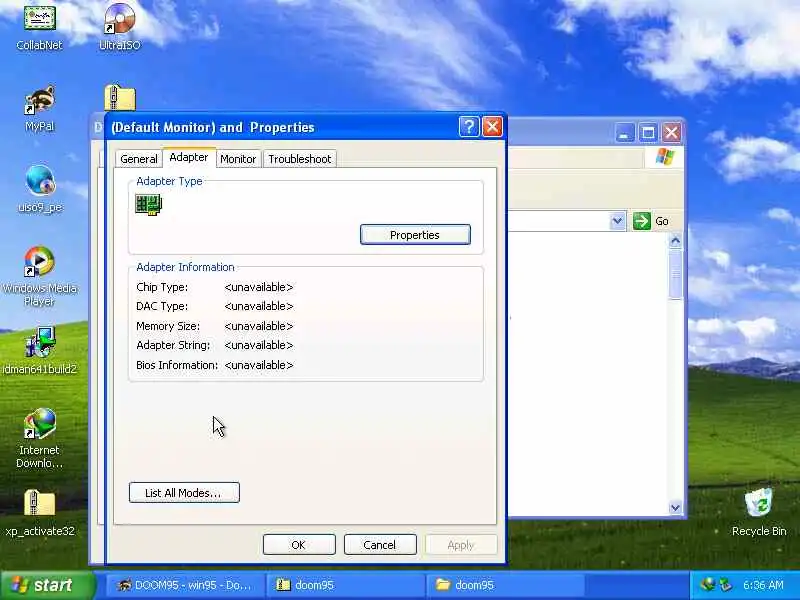Minimize the background window

pyautogui.click(x=624, y=133)
